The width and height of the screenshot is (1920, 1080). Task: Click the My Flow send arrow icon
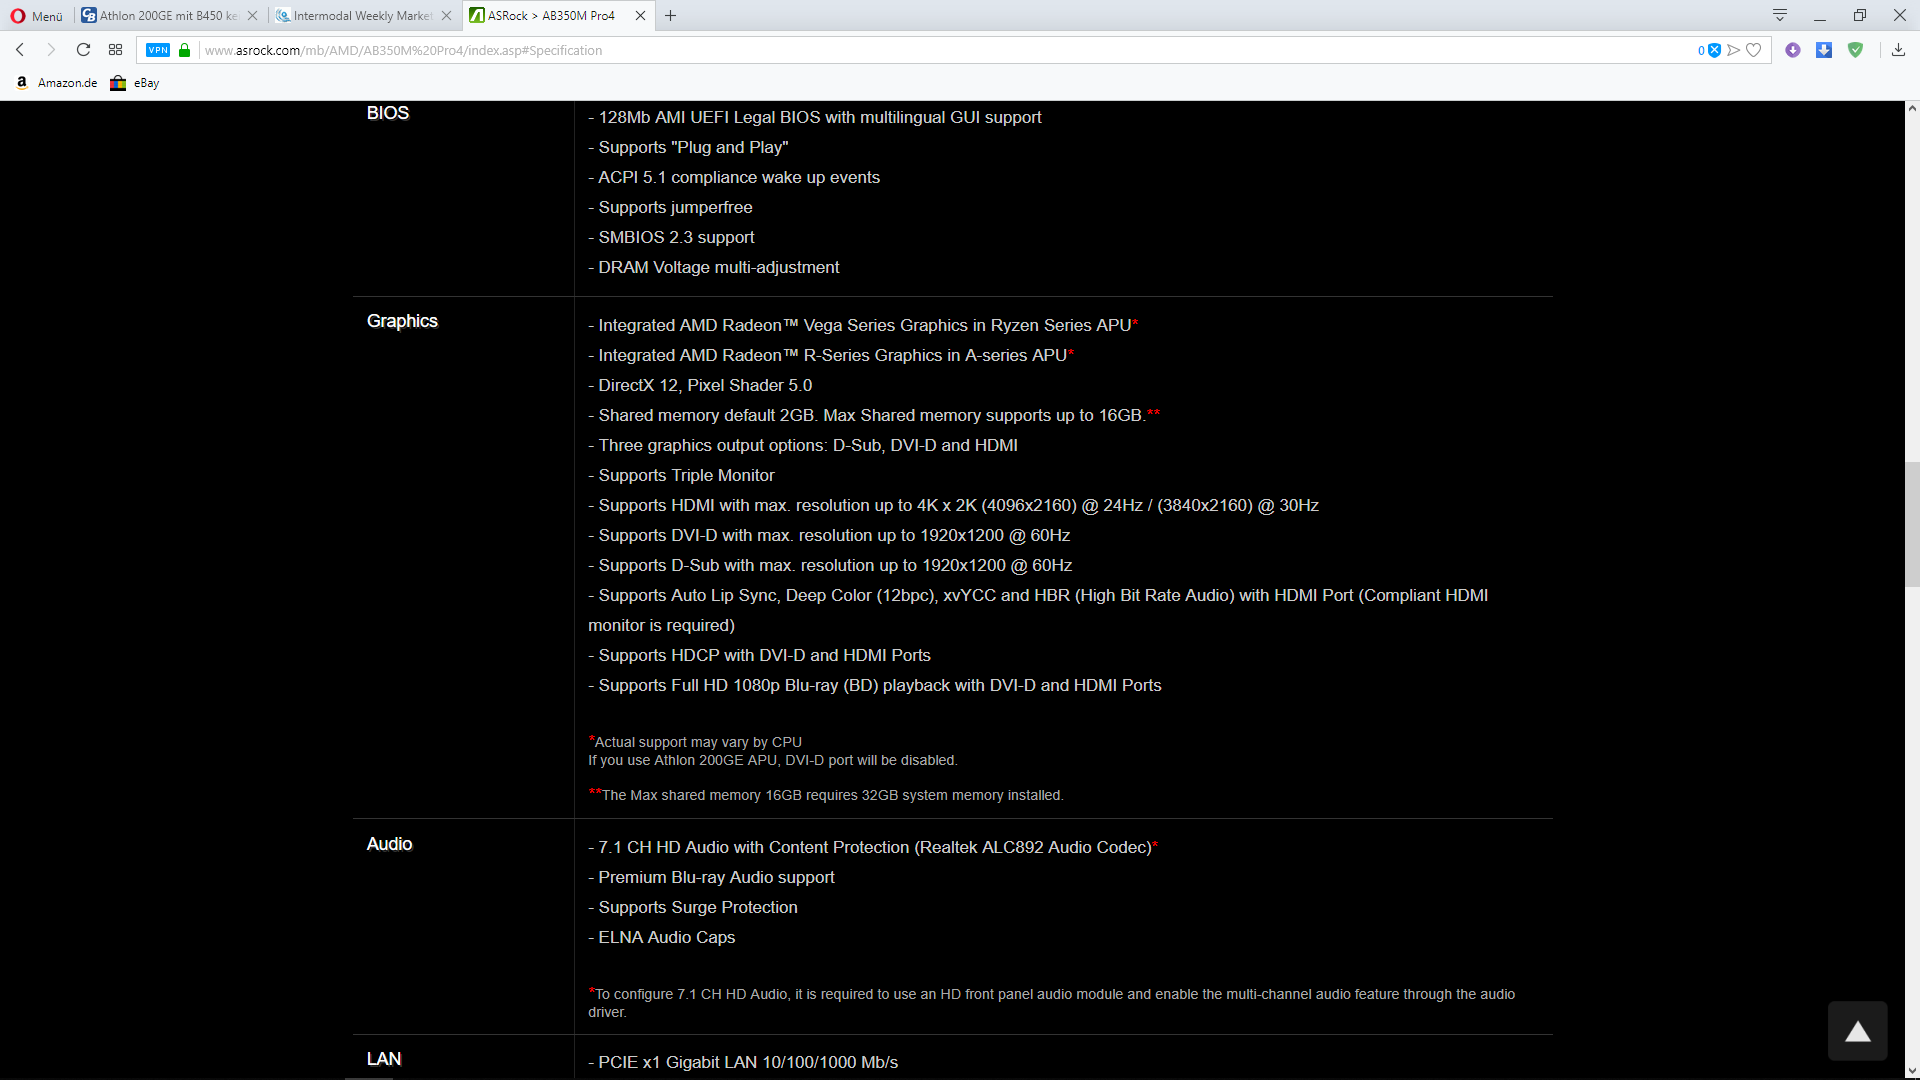click(1734, 50)
